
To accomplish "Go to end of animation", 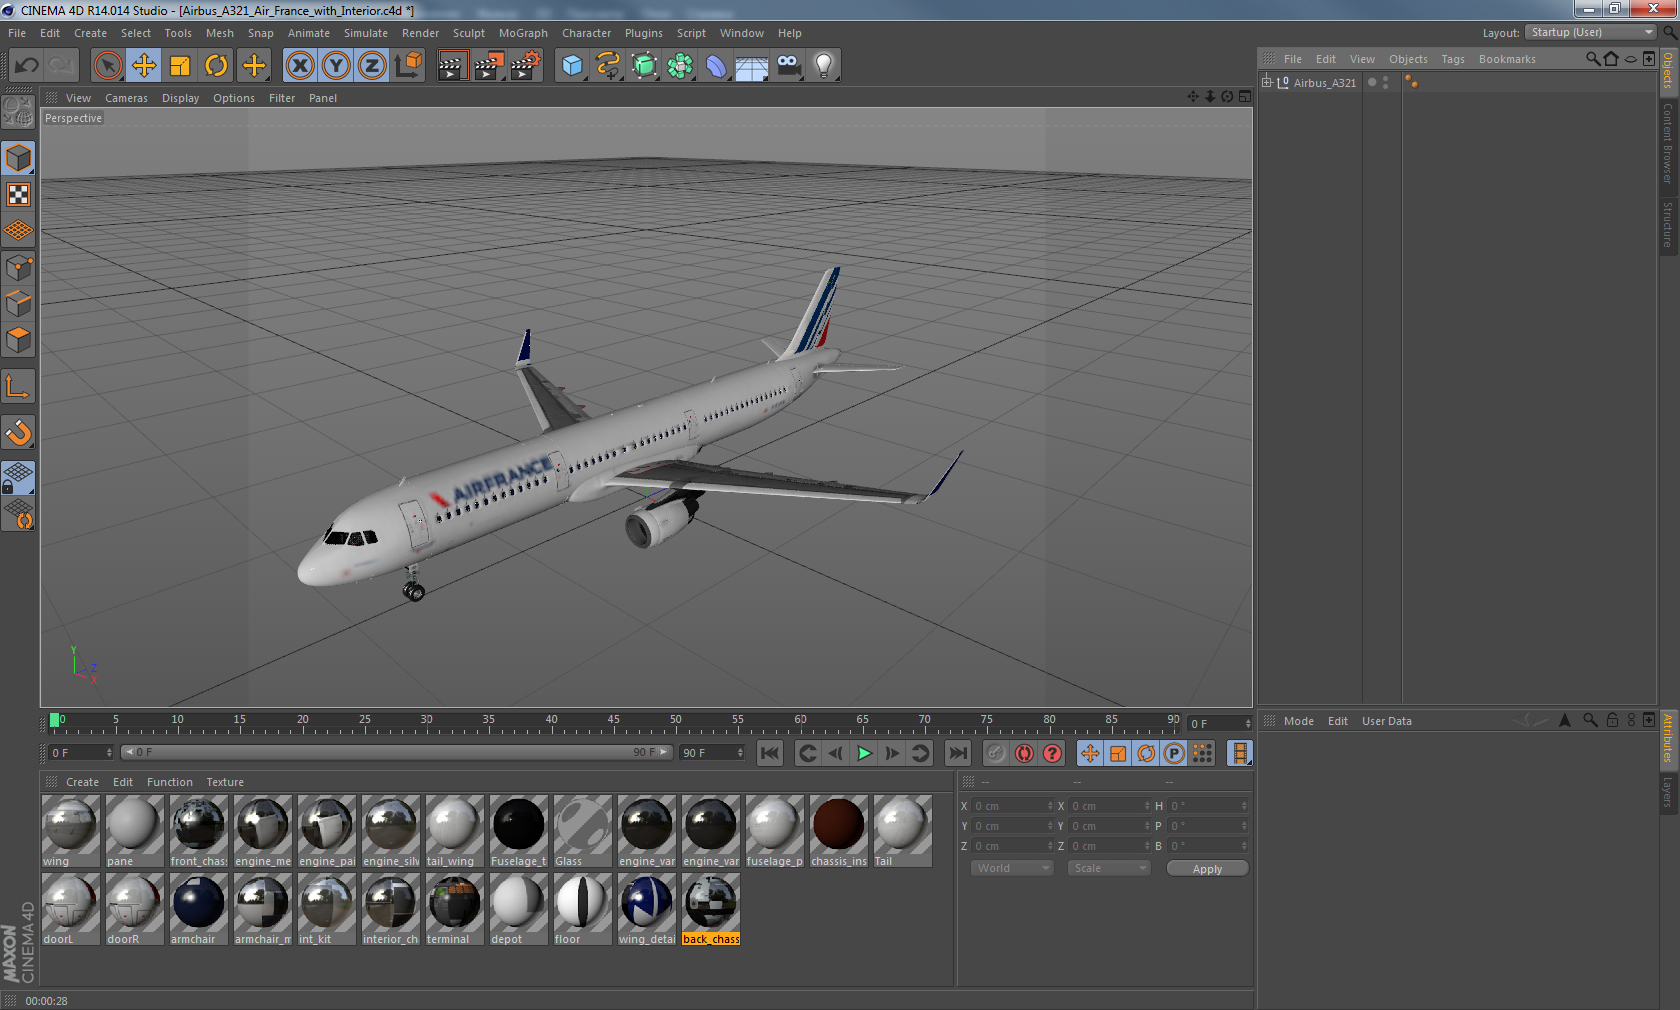I will point(958,753).
